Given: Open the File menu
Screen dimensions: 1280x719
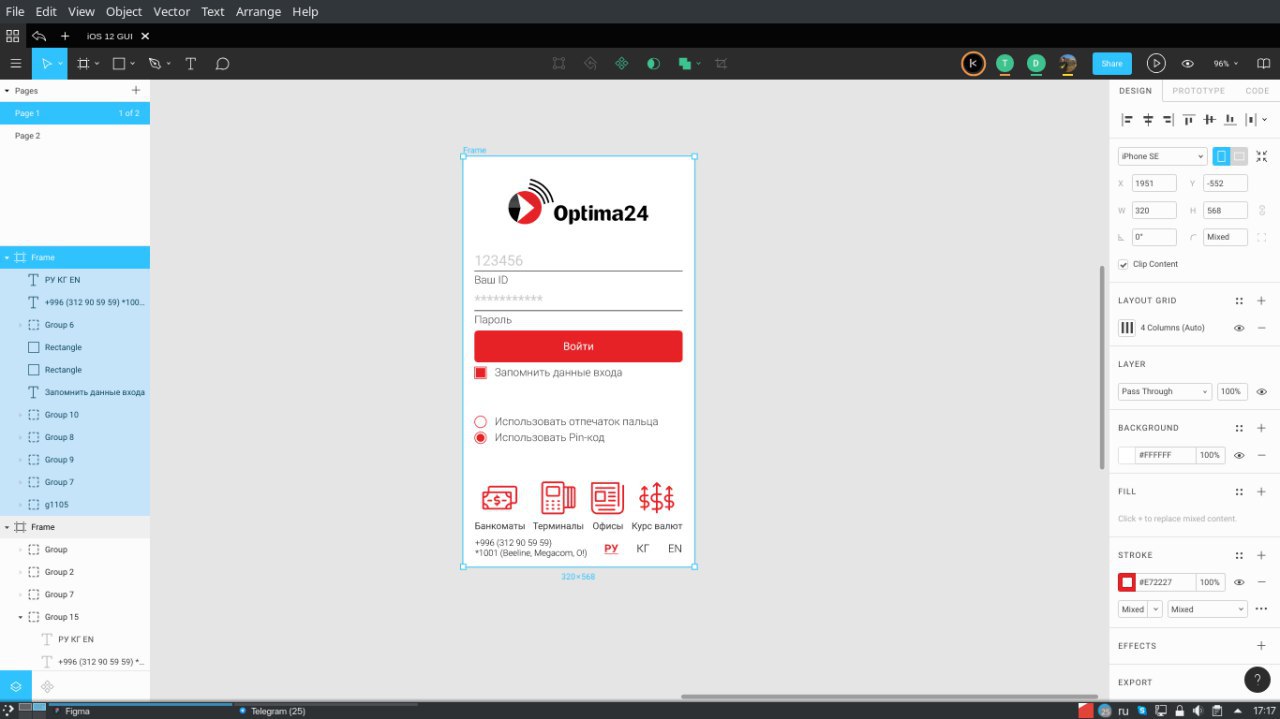Looking at the screenshot, I should [15, 11].
